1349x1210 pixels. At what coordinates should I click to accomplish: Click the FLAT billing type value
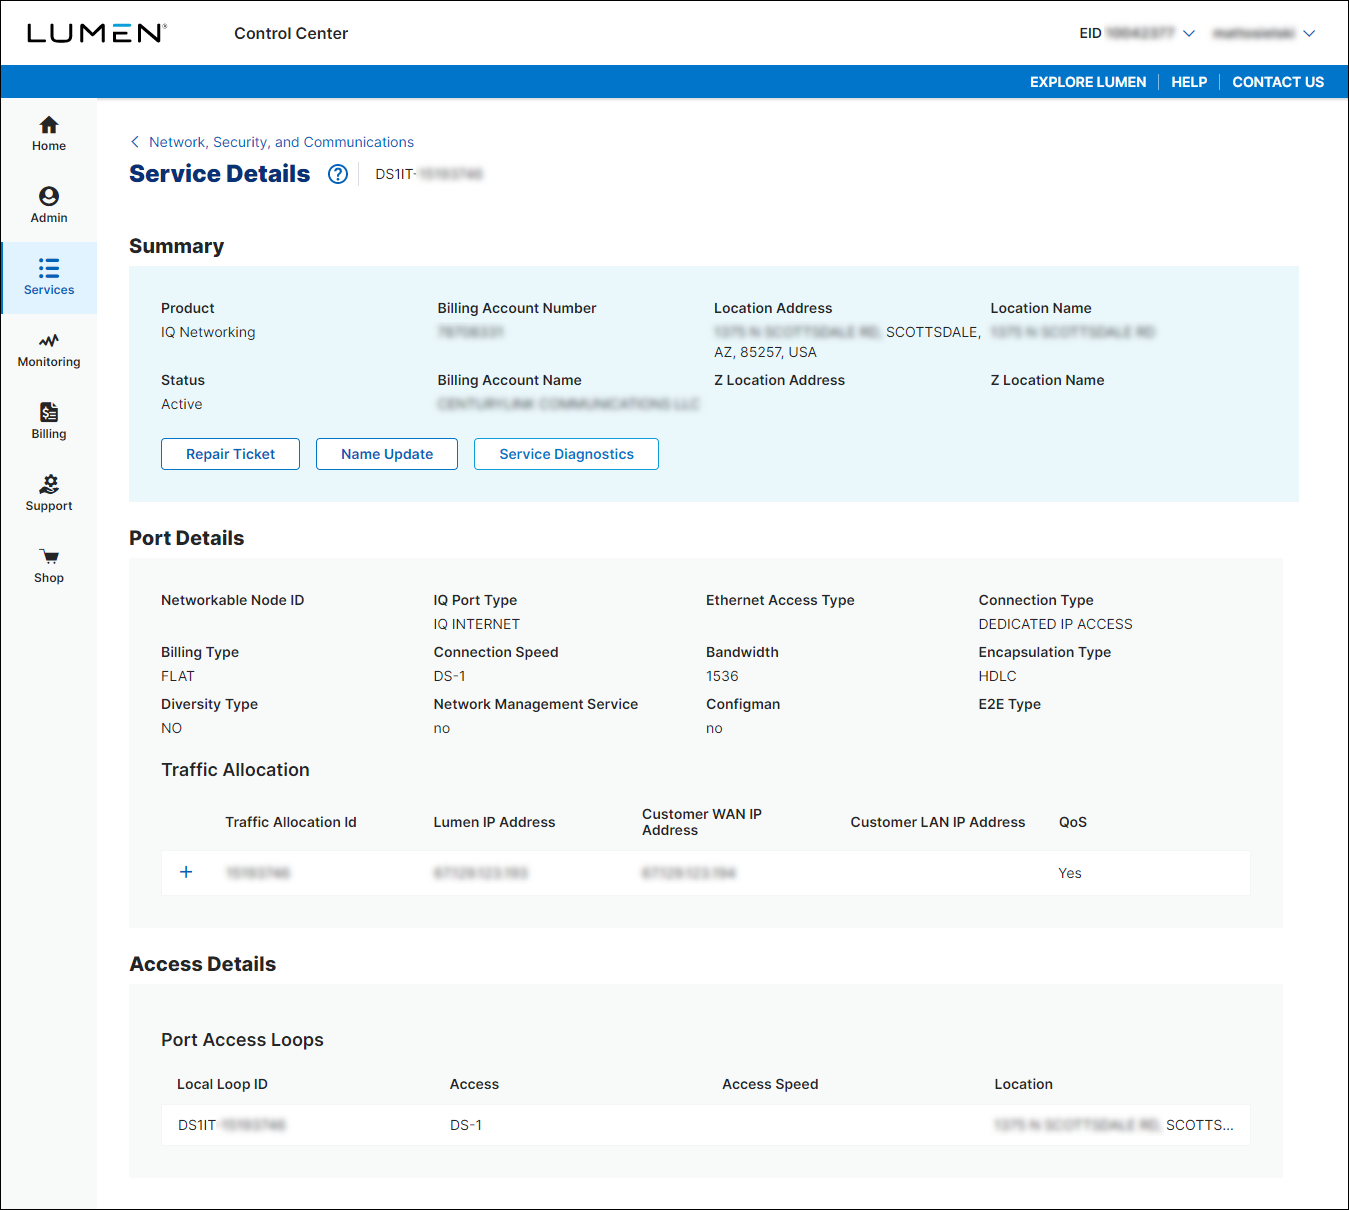[x=178, y=676]
